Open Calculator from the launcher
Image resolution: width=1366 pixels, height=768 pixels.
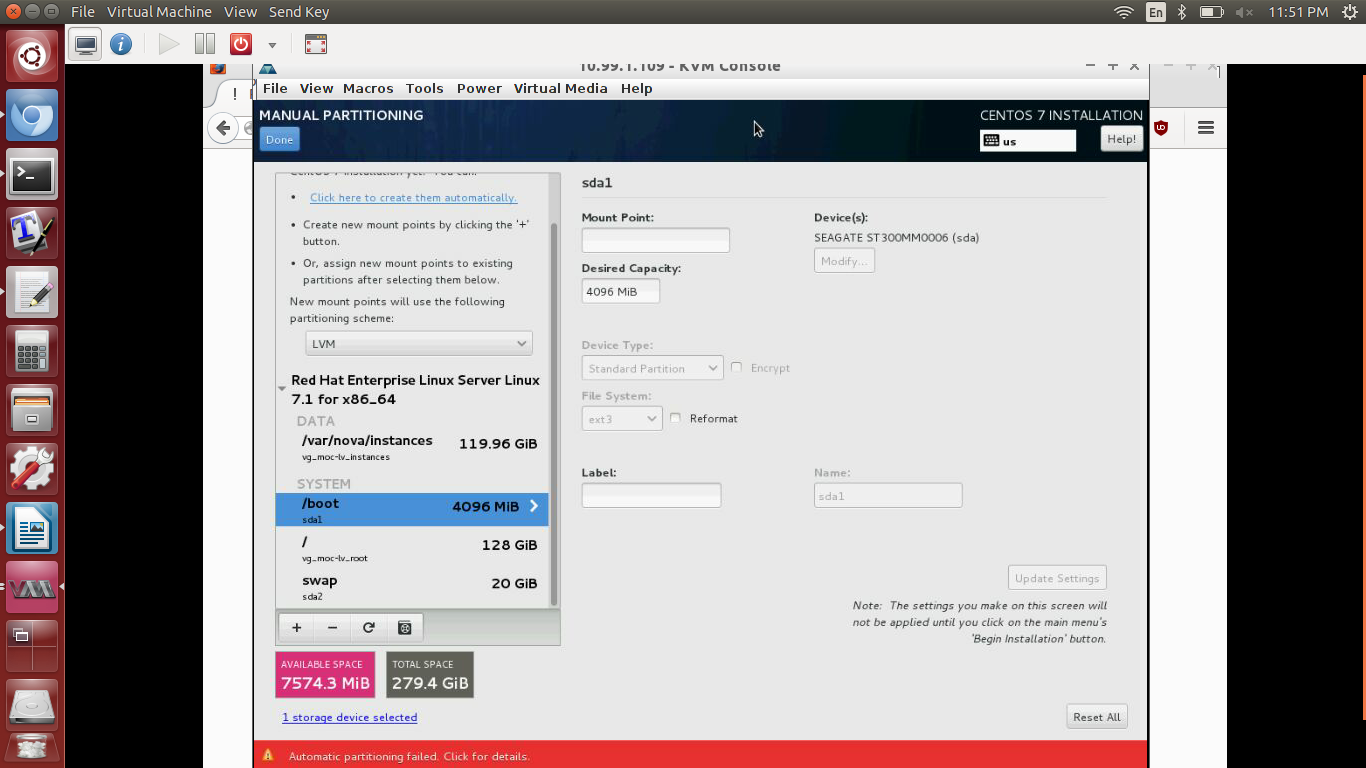[x=32, y=351]
